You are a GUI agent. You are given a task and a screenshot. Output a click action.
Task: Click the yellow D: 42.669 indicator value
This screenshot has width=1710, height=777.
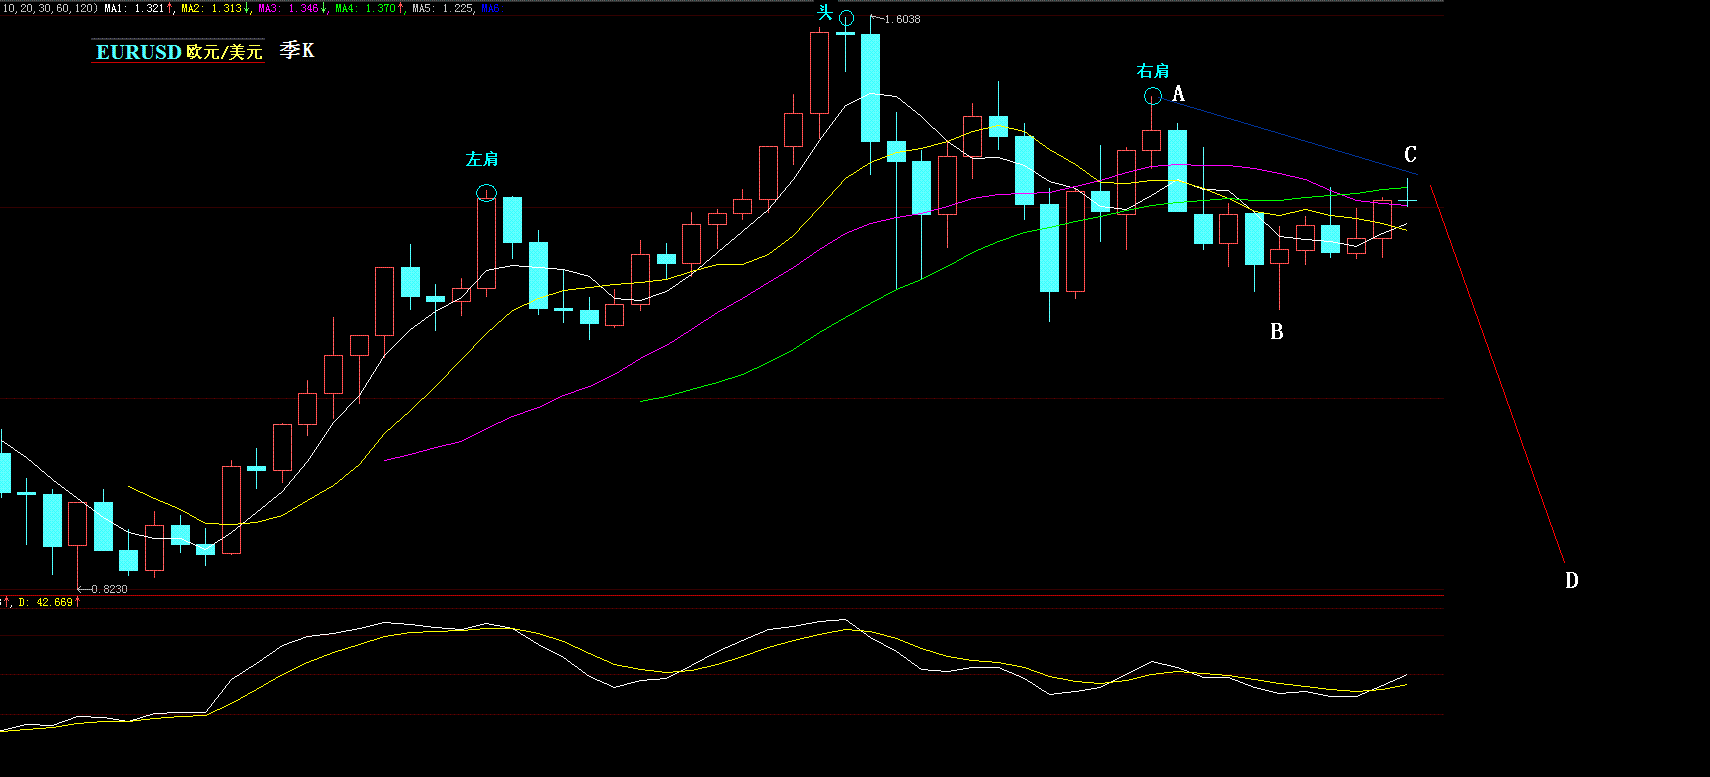(x=46, y=602)
